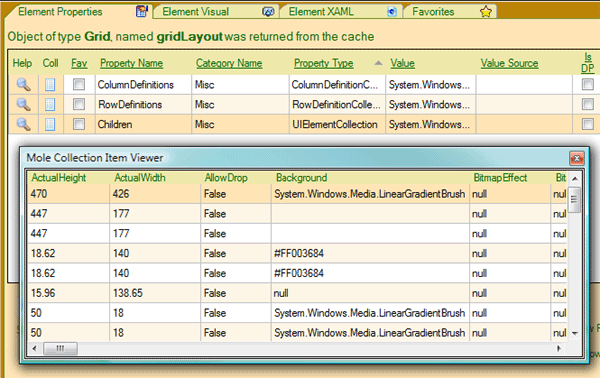Click ActualHeight column header in viewer

tap(59, 178)
